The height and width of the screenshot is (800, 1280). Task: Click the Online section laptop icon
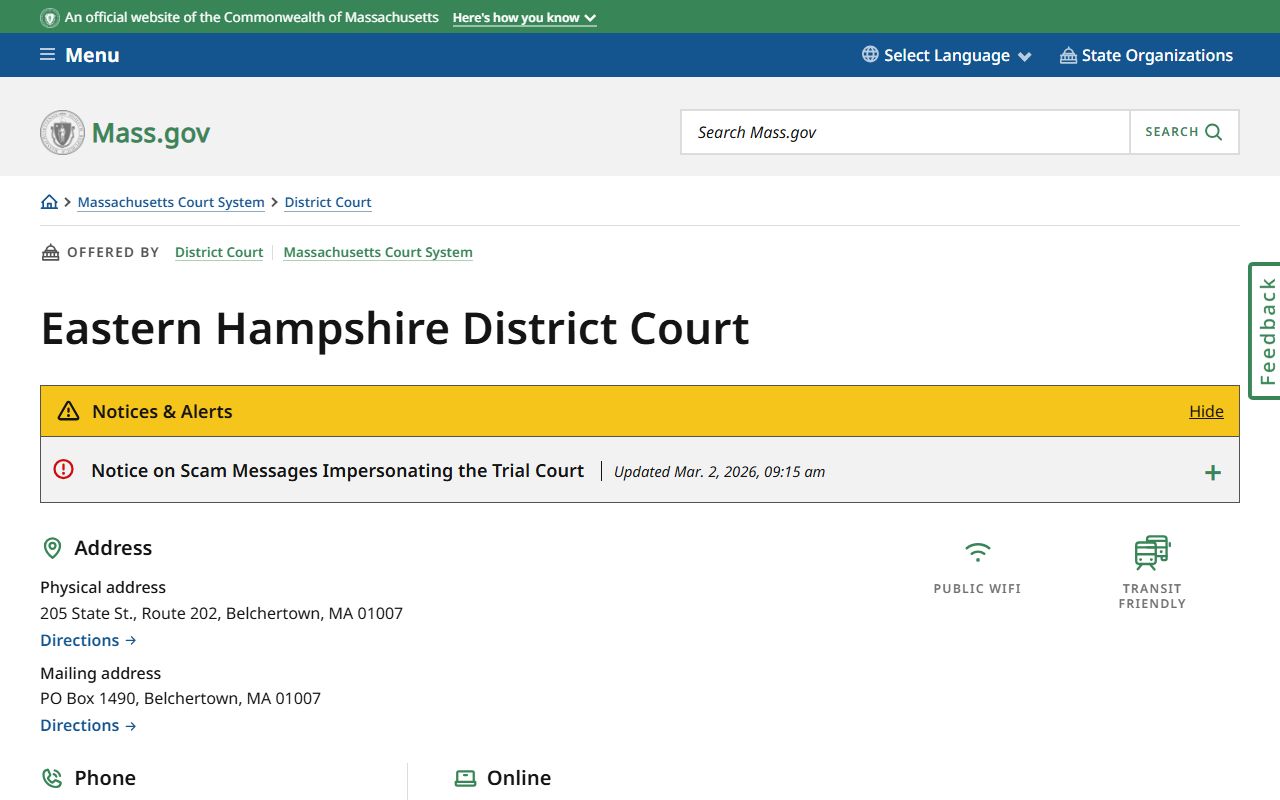[x=465, y=778]
